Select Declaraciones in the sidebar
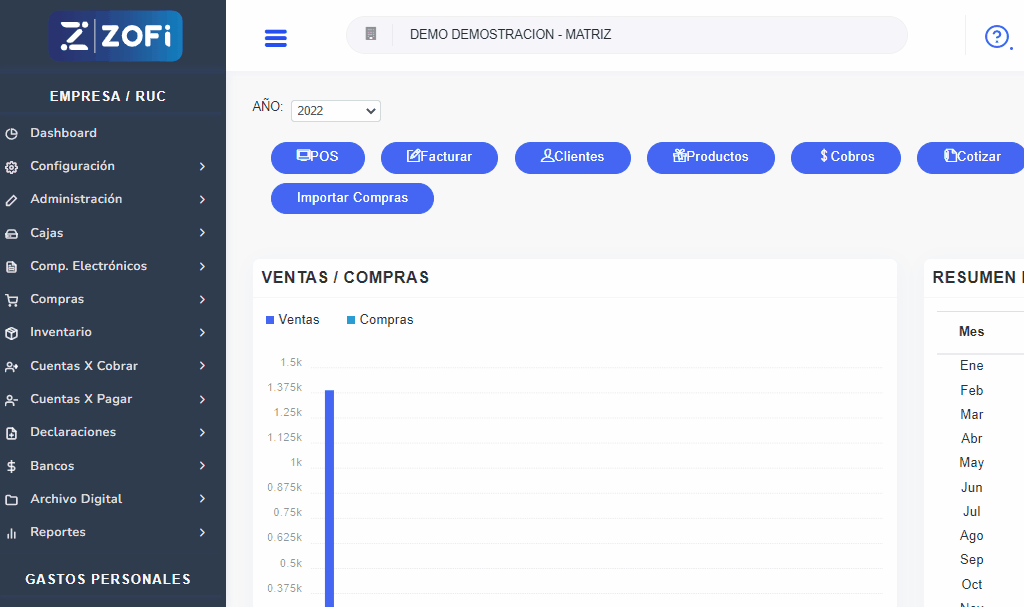 coord(73,432)
